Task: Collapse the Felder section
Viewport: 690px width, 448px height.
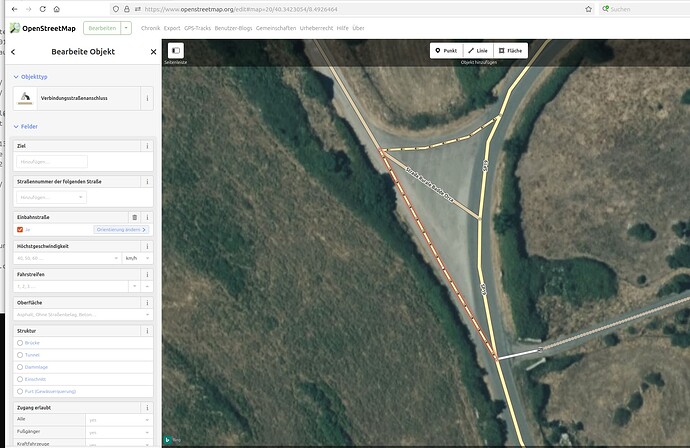Action: (x=26, y=126)
